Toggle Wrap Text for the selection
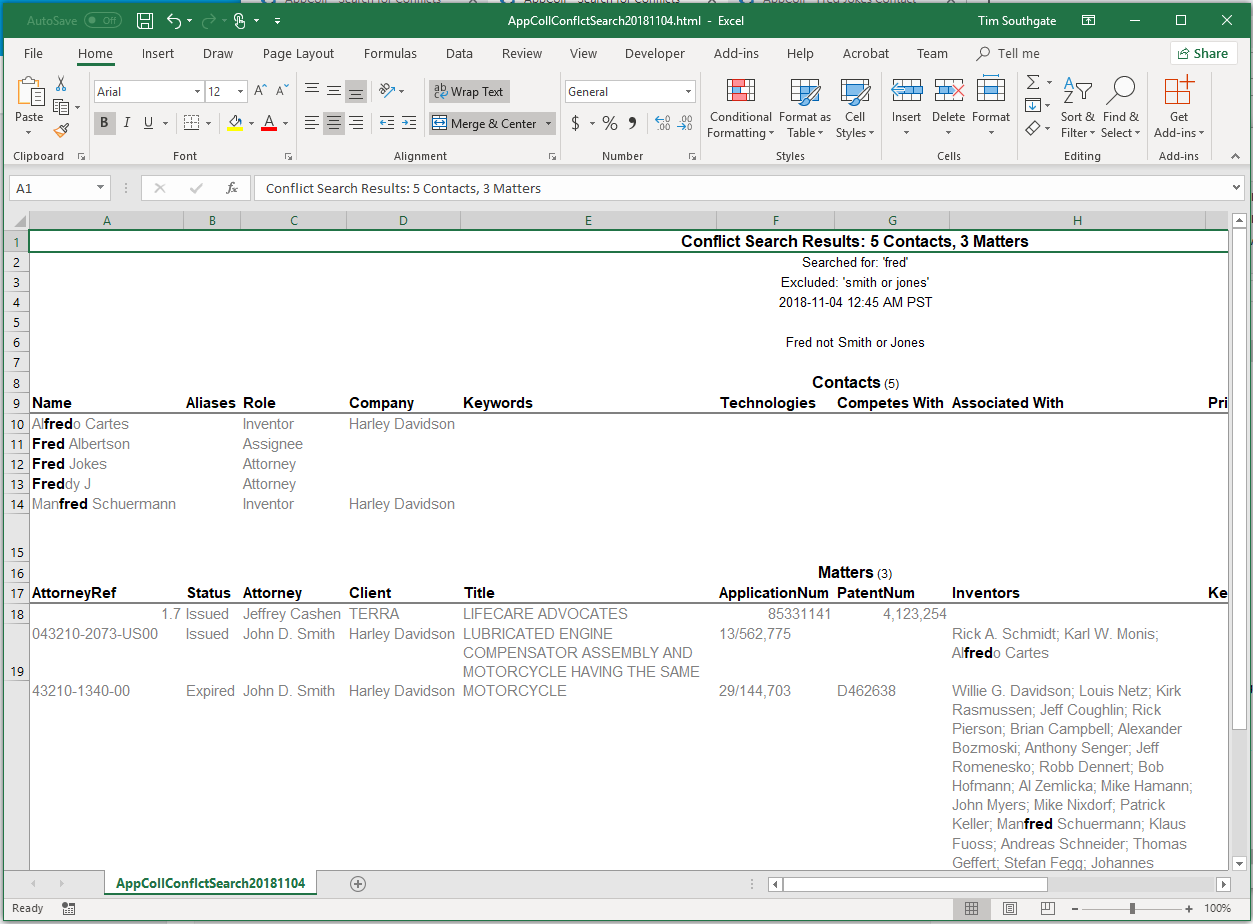1253x924 pixels. coord(468,91)
